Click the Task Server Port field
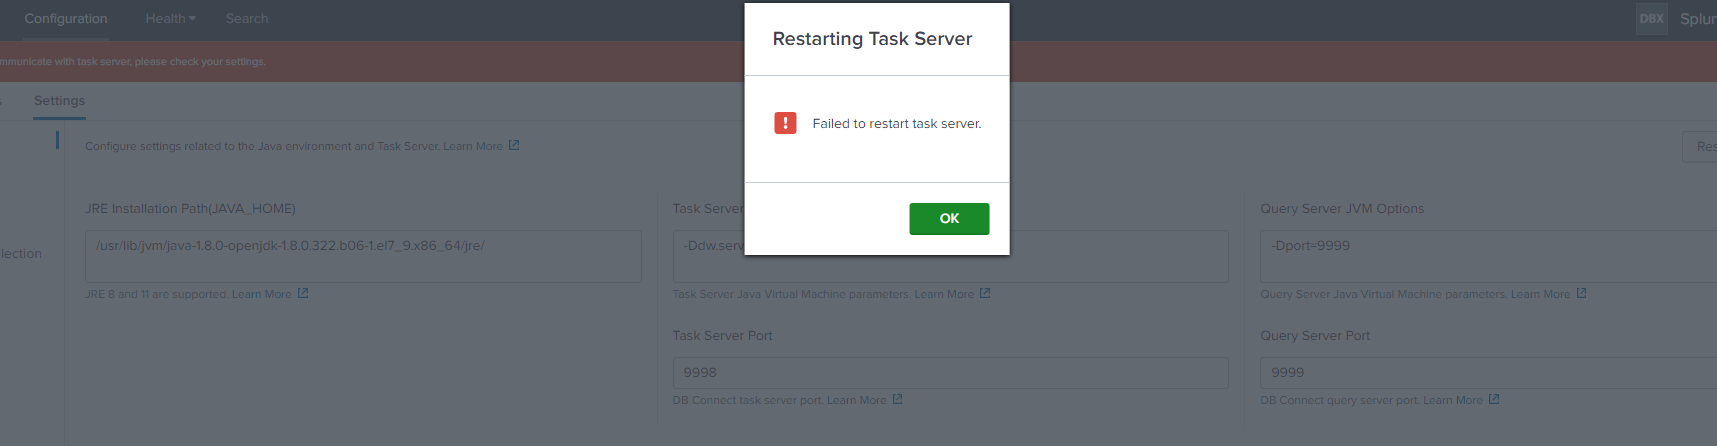Image resolution: width=1717 pixels, height=446 pixels. click(950, 373)
